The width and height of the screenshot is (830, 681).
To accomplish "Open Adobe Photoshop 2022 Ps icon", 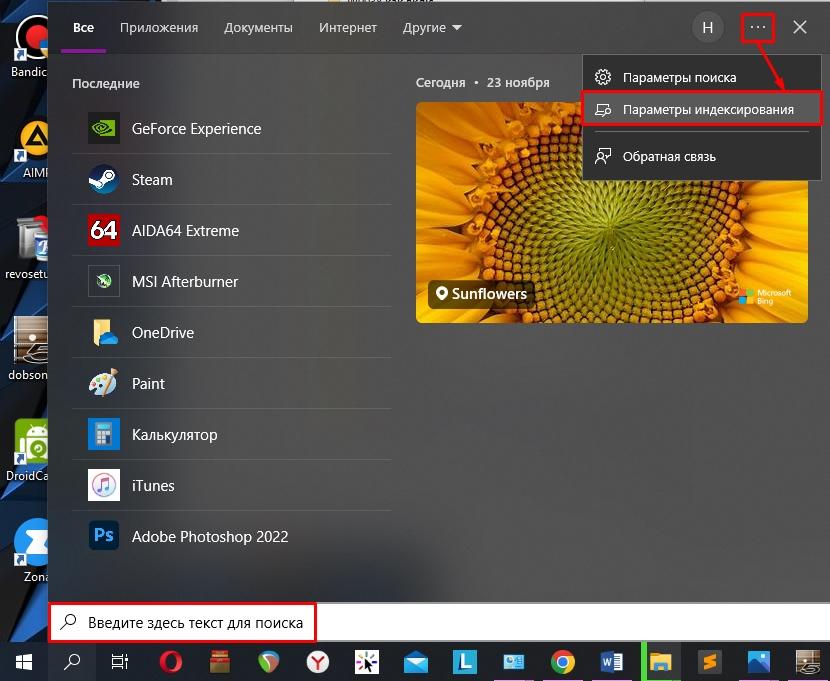I will pos(104,535).
